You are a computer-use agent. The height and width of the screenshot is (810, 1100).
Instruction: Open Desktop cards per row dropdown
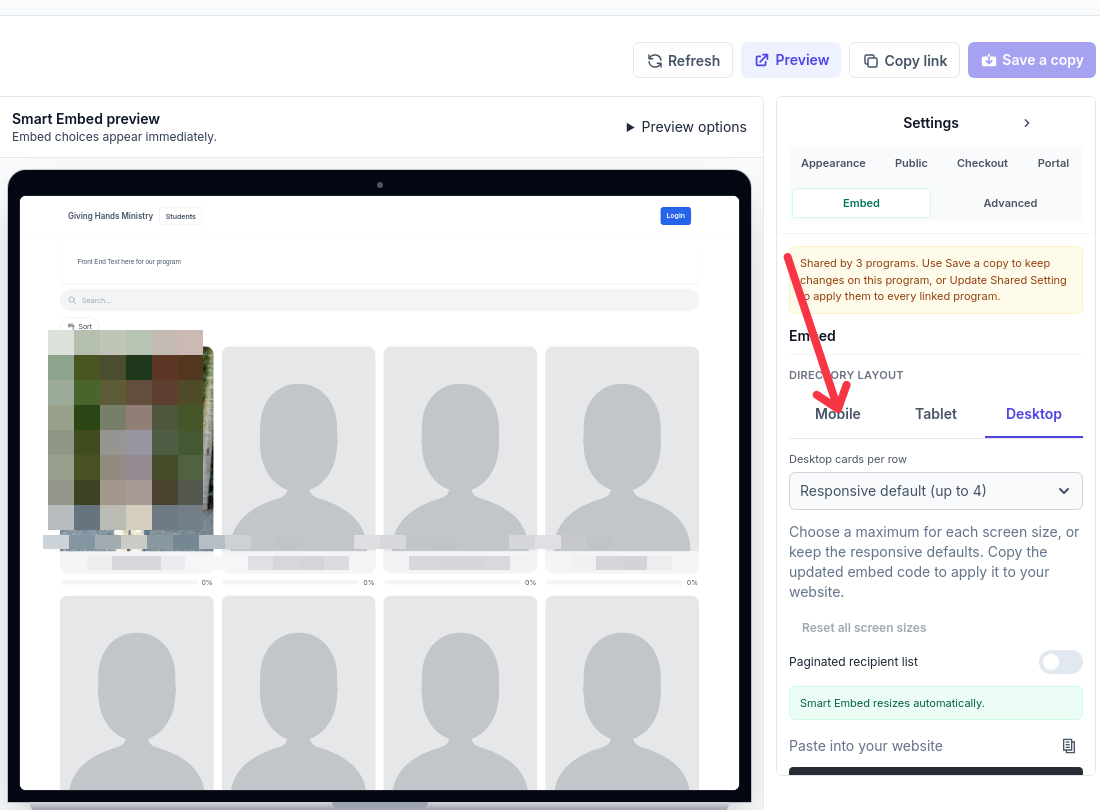(935, 491)
